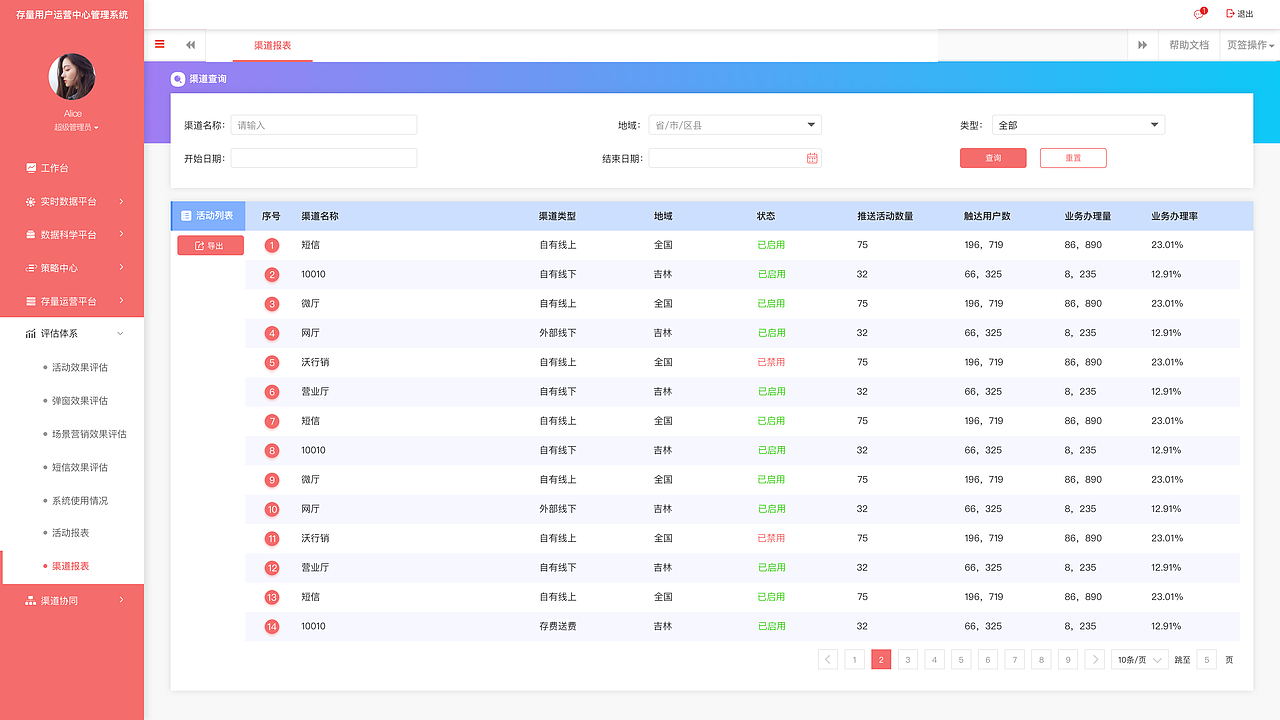The height and width of the screenshot is (720, 1280).
Task: Click the 导出 export button
Action: tap(210, 245)
